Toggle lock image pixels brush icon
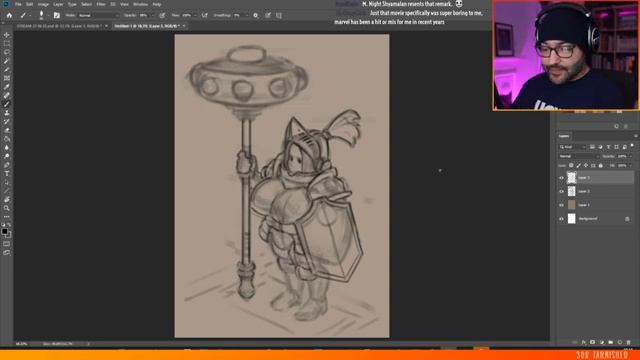The height and width of the screenshot is (360, 640). (x=578, y=165)
